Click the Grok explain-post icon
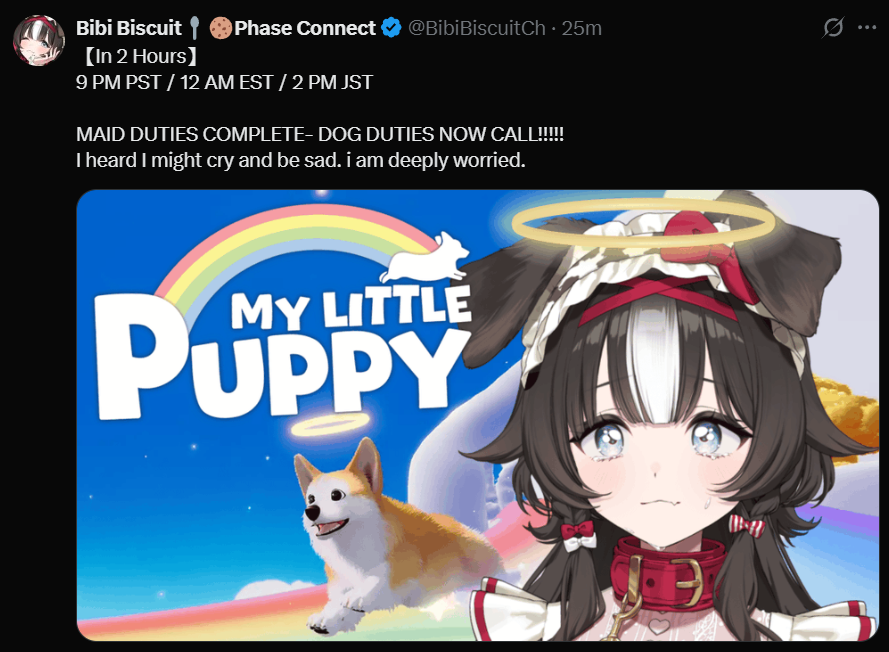889x652 pixels. [x=832, y=27]
